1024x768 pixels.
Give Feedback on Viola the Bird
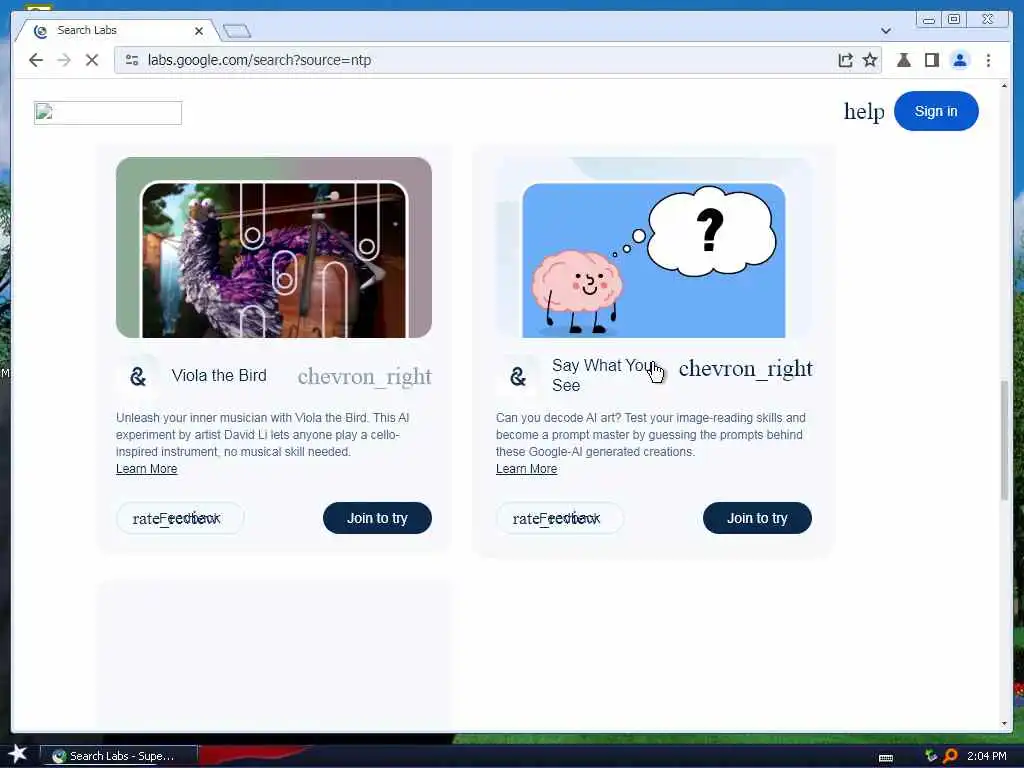pos(180,519)
